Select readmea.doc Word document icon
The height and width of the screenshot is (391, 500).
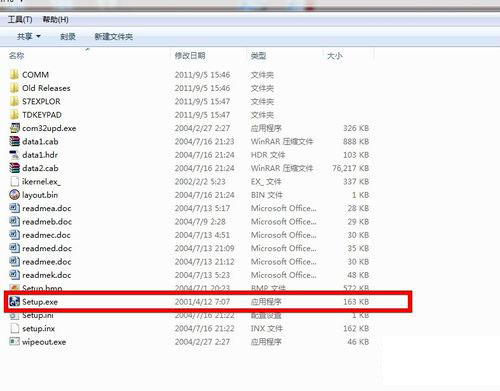click(x=15, y=208)
